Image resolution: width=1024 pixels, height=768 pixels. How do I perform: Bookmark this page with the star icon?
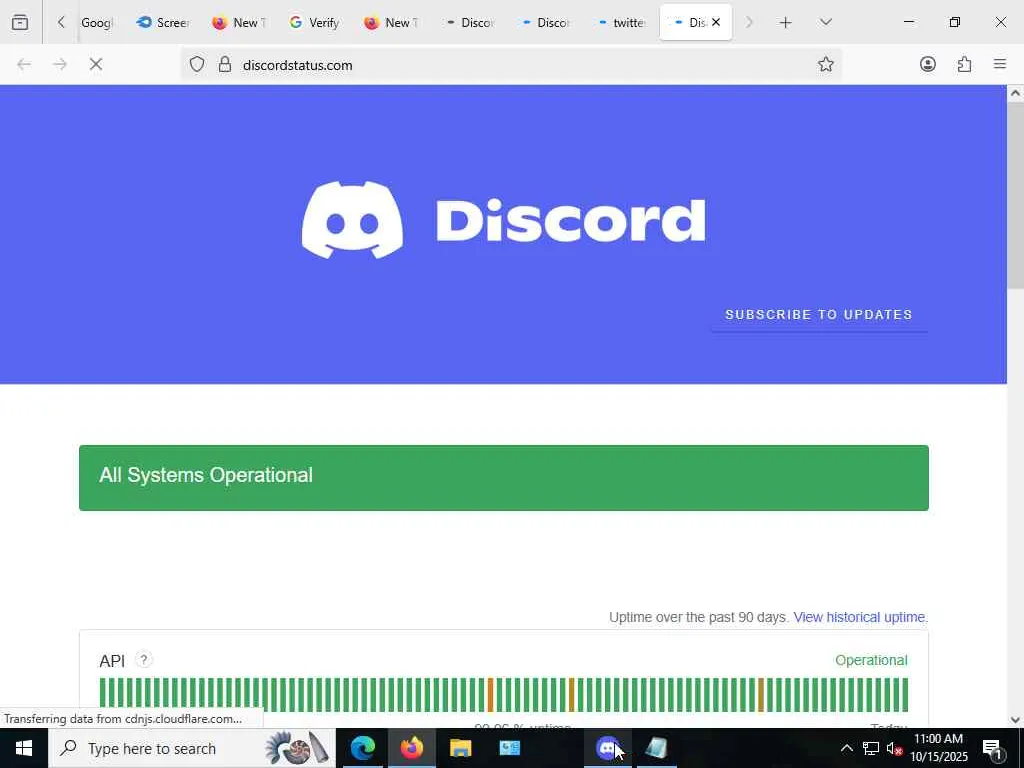tap(825, 64)
